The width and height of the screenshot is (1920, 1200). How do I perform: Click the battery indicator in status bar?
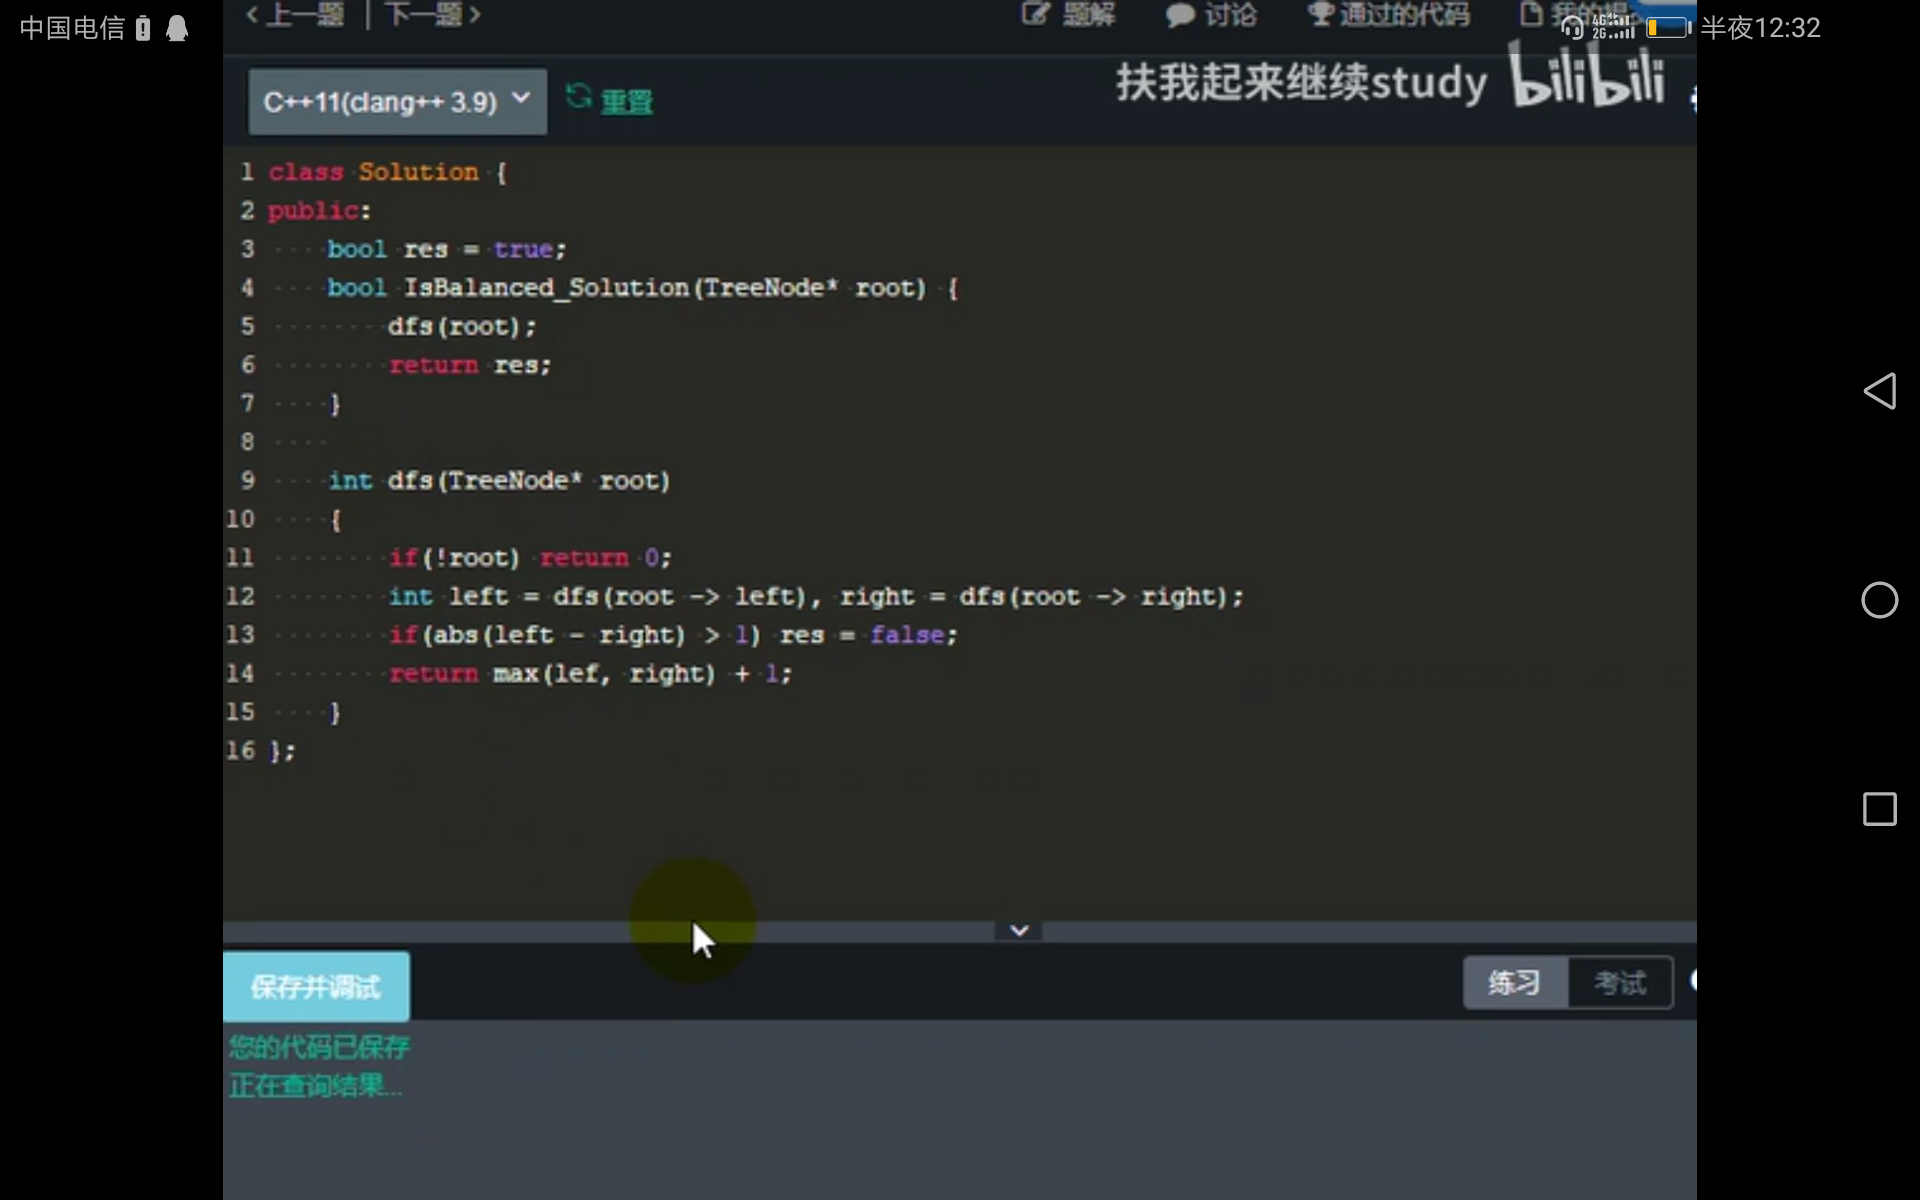1668,27
